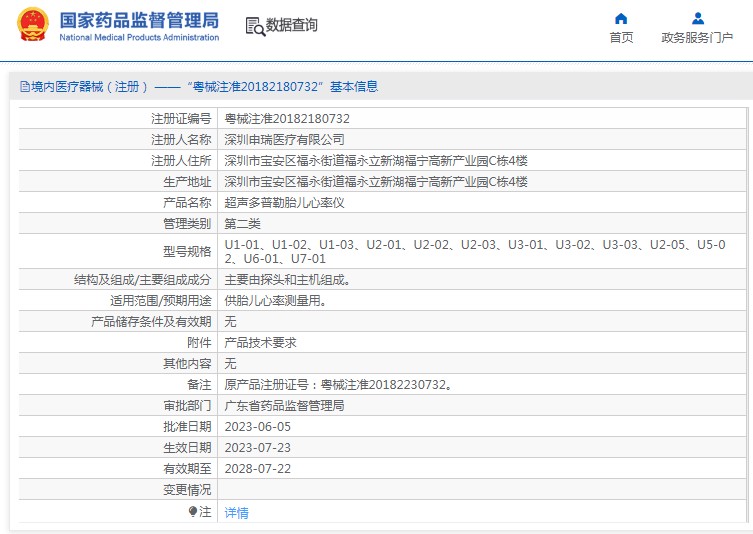This screenshot has width=753, height=534.
Task: Select expiry date 2028-07-22
Action: [257, 469]
